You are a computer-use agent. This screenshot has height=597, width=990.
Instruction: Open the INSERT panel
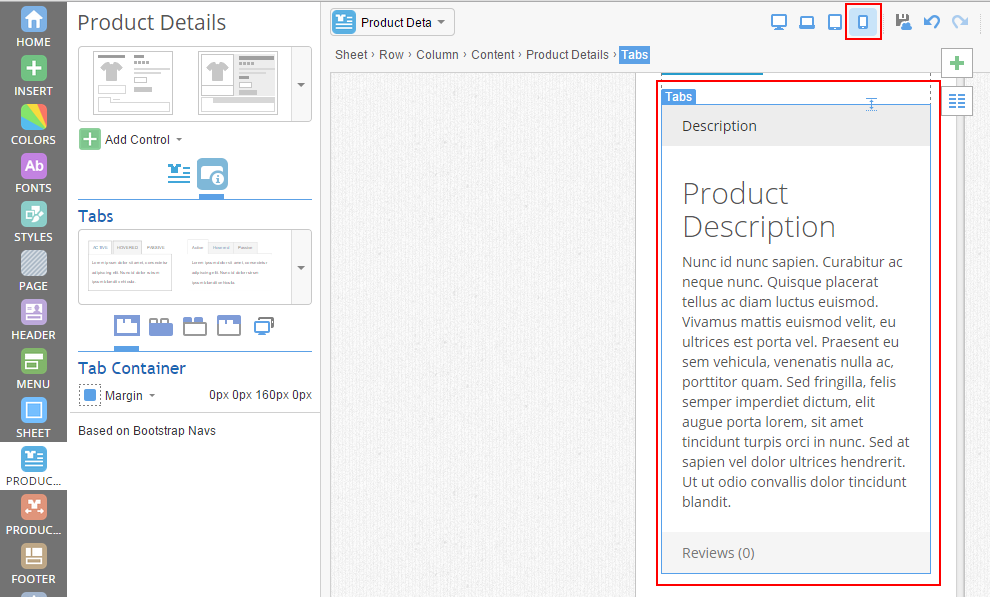click(x=33, y=76)
